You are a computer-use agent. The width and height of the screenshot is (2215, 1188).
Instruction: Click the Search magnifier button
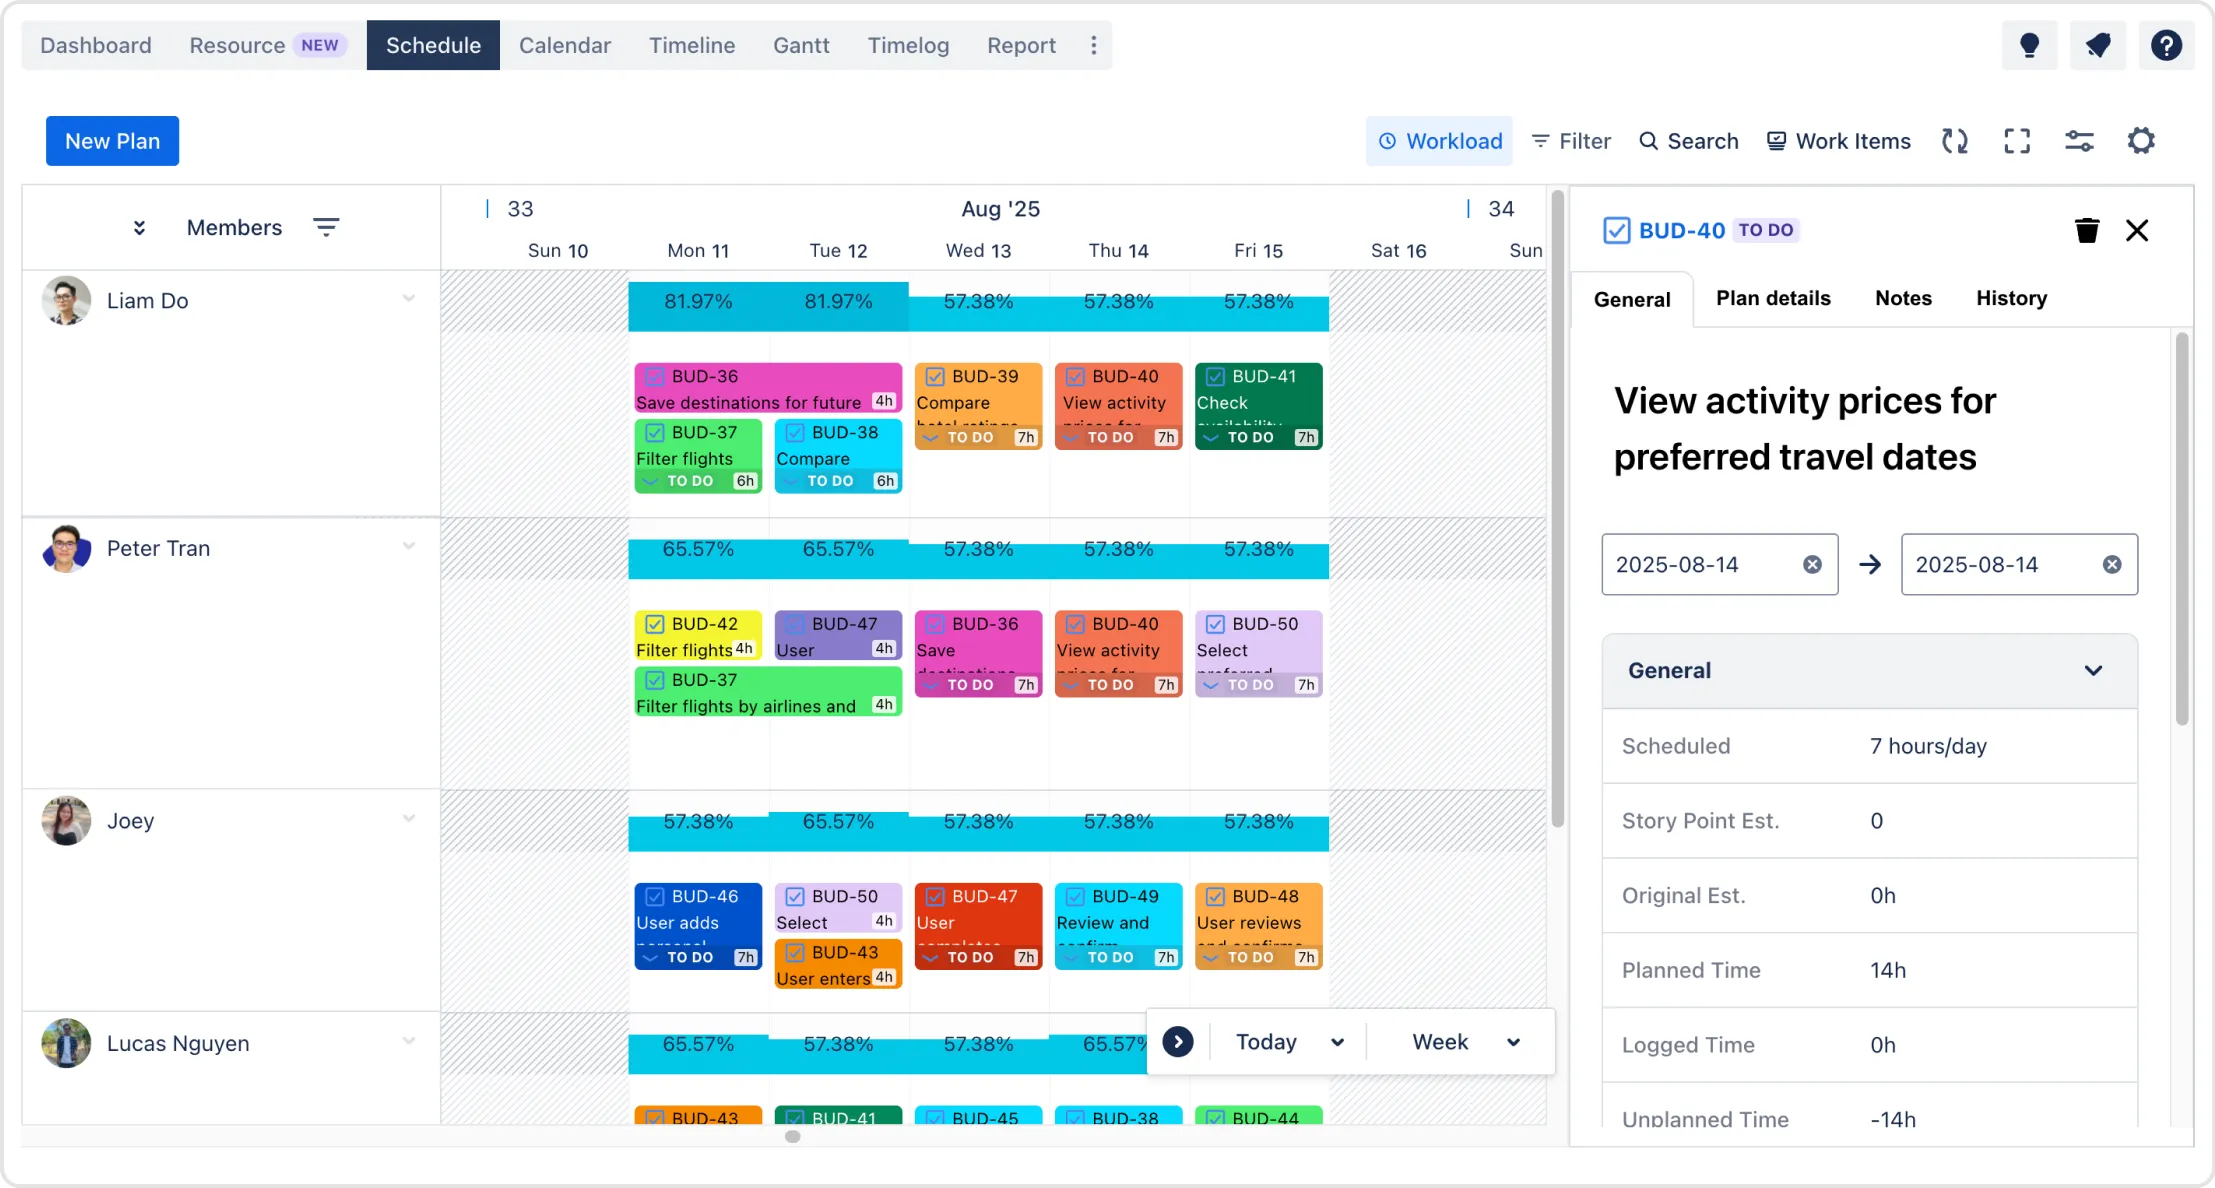click(1689, 141)
